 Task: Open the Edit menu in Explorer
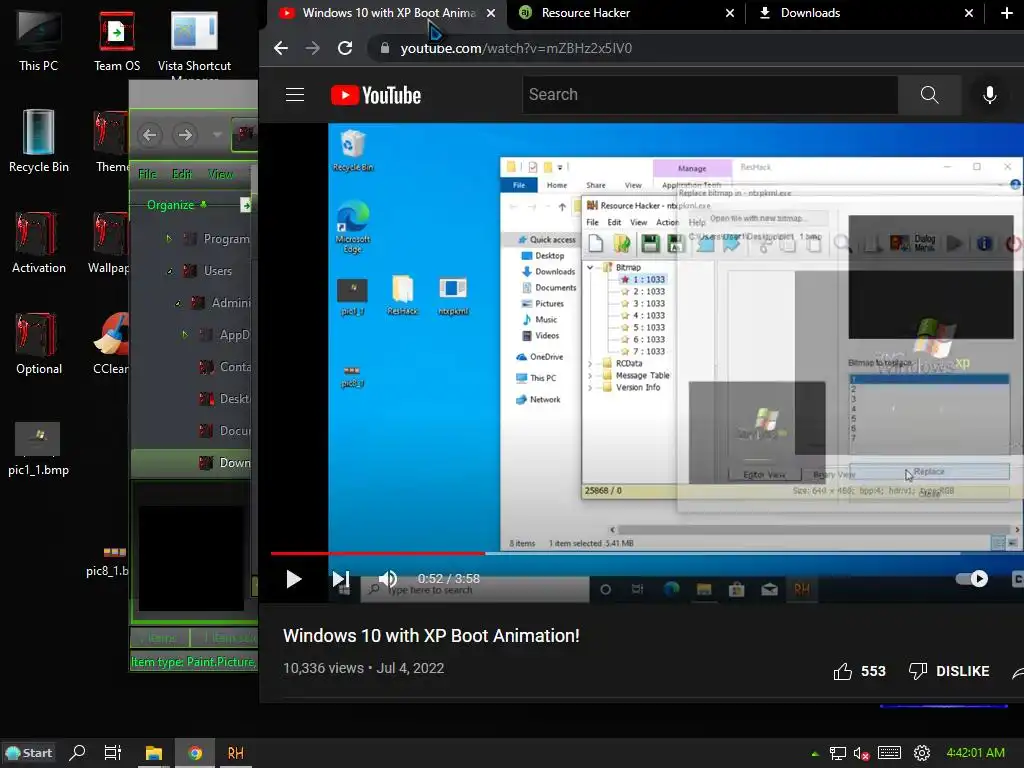tap(182, 174)
